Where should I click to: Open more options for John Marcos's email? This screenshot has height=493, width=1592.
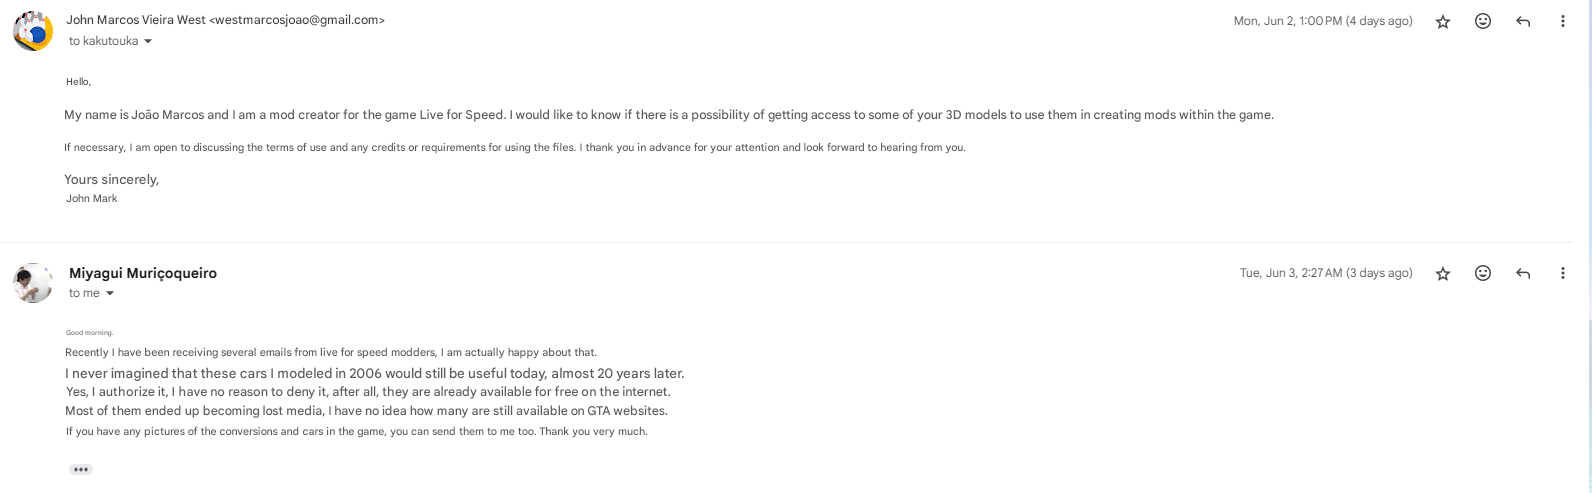(x=1563, y=21)
